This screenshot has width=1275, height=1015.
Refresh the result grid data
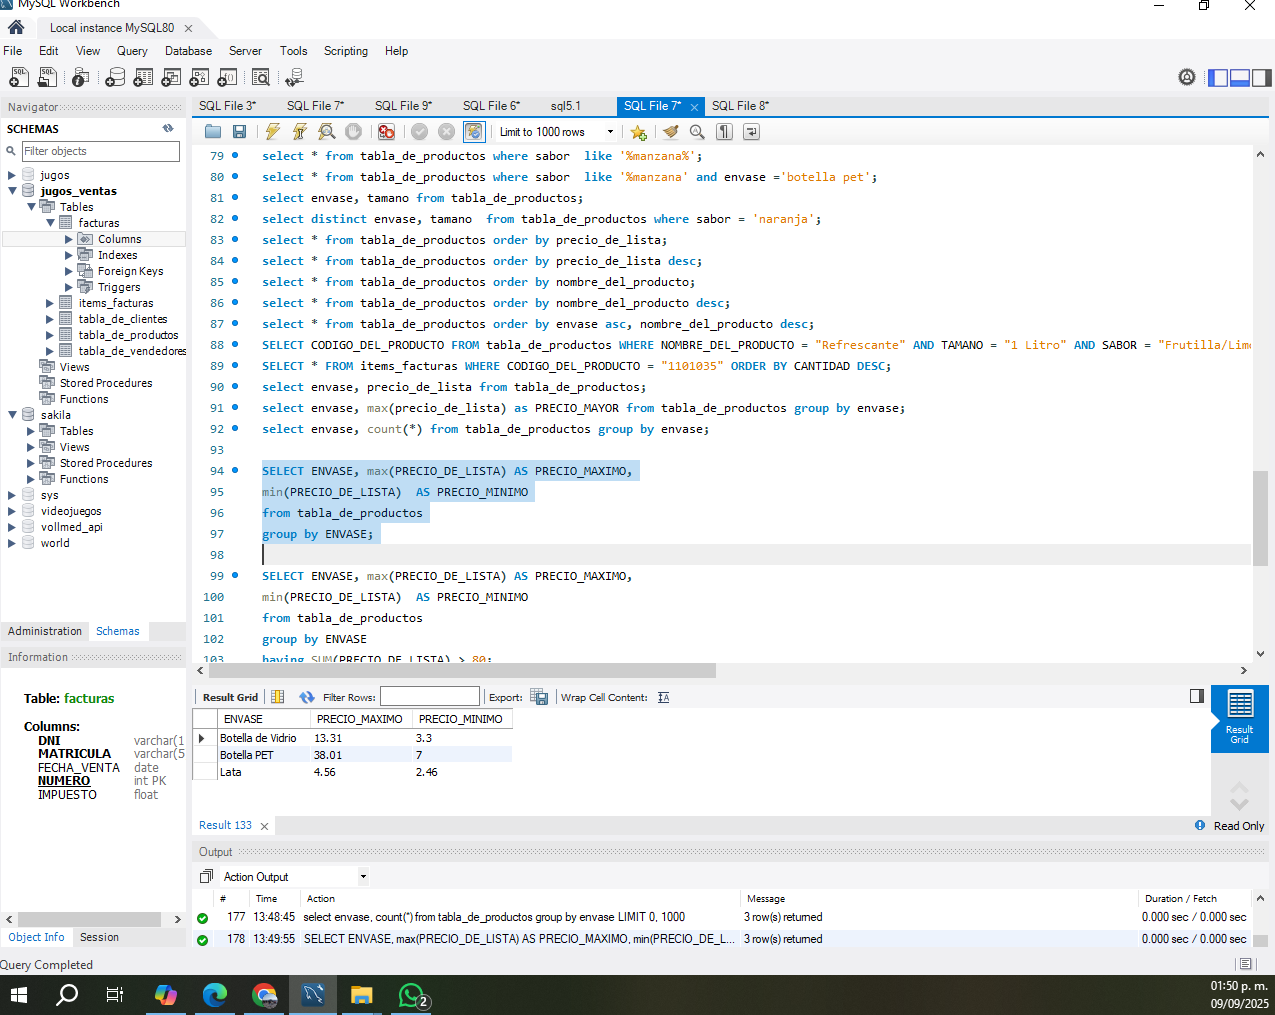click(x=307, y=697)
